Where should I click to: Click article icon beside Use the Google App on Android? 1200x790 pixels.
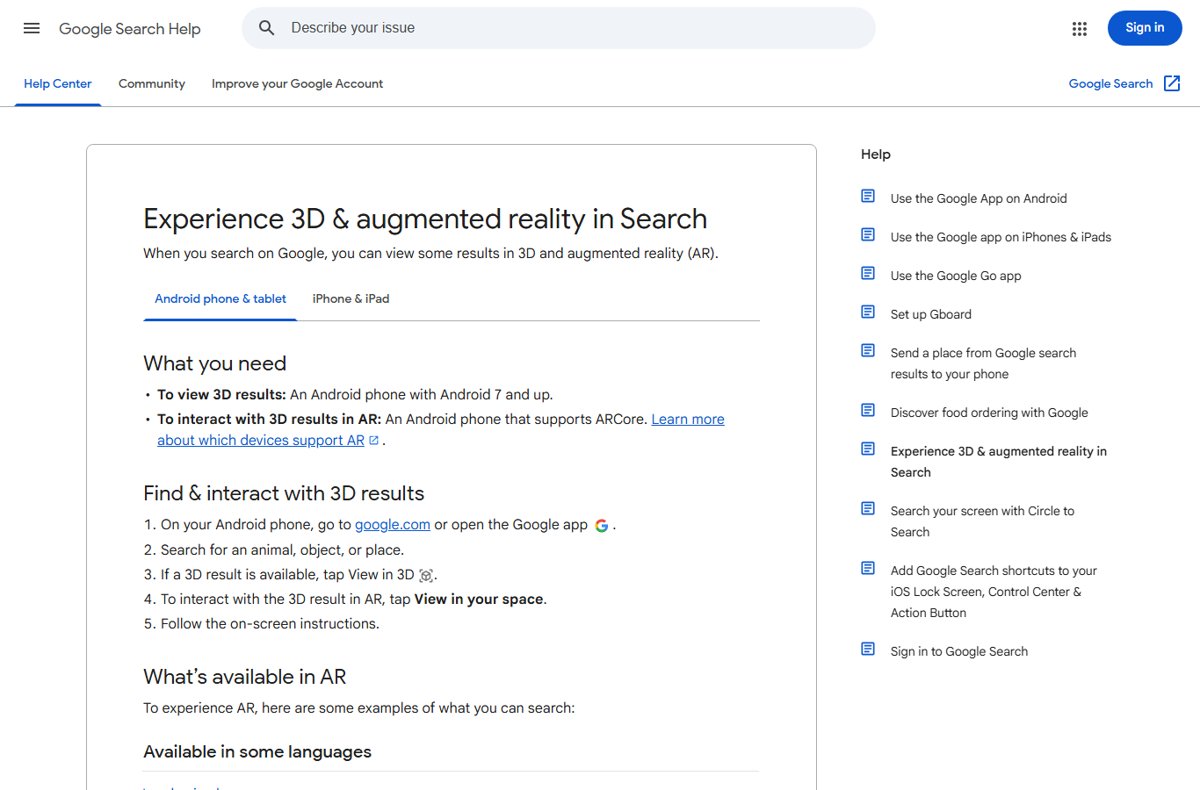868,196
